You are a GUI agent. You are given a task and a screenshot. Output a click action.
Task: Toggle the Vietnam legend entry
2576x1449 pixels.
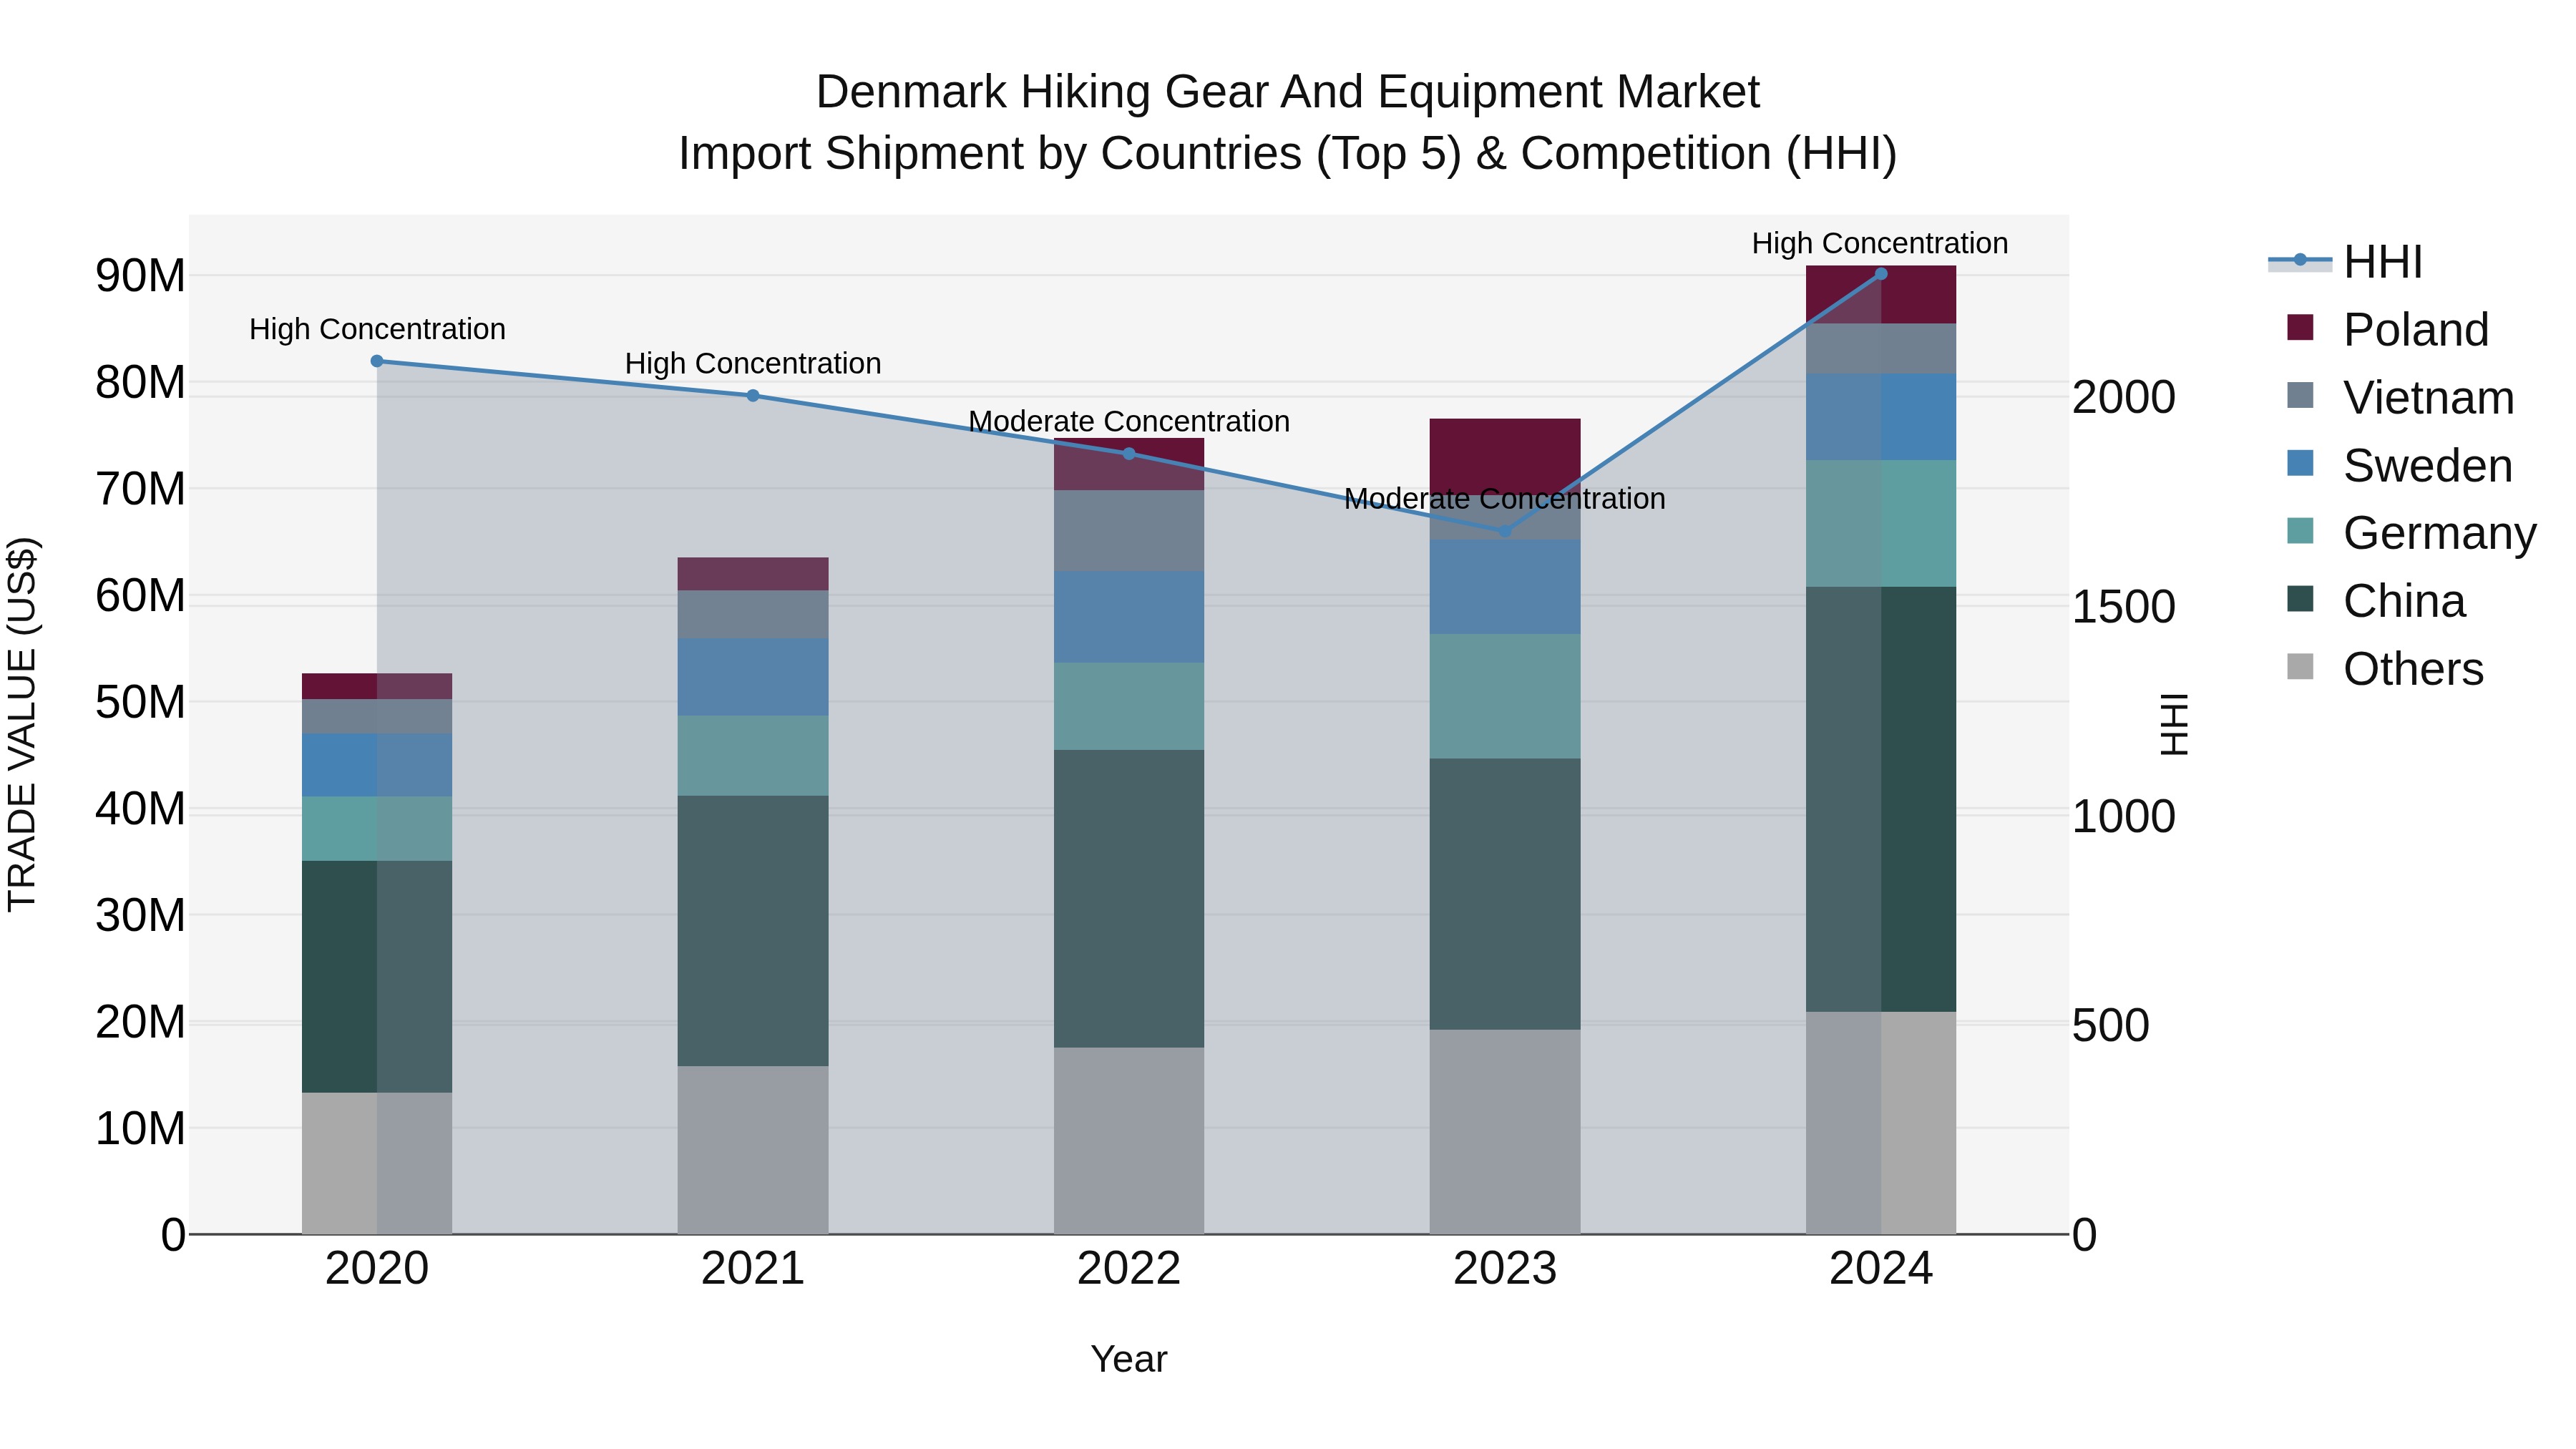point(2400,398)
